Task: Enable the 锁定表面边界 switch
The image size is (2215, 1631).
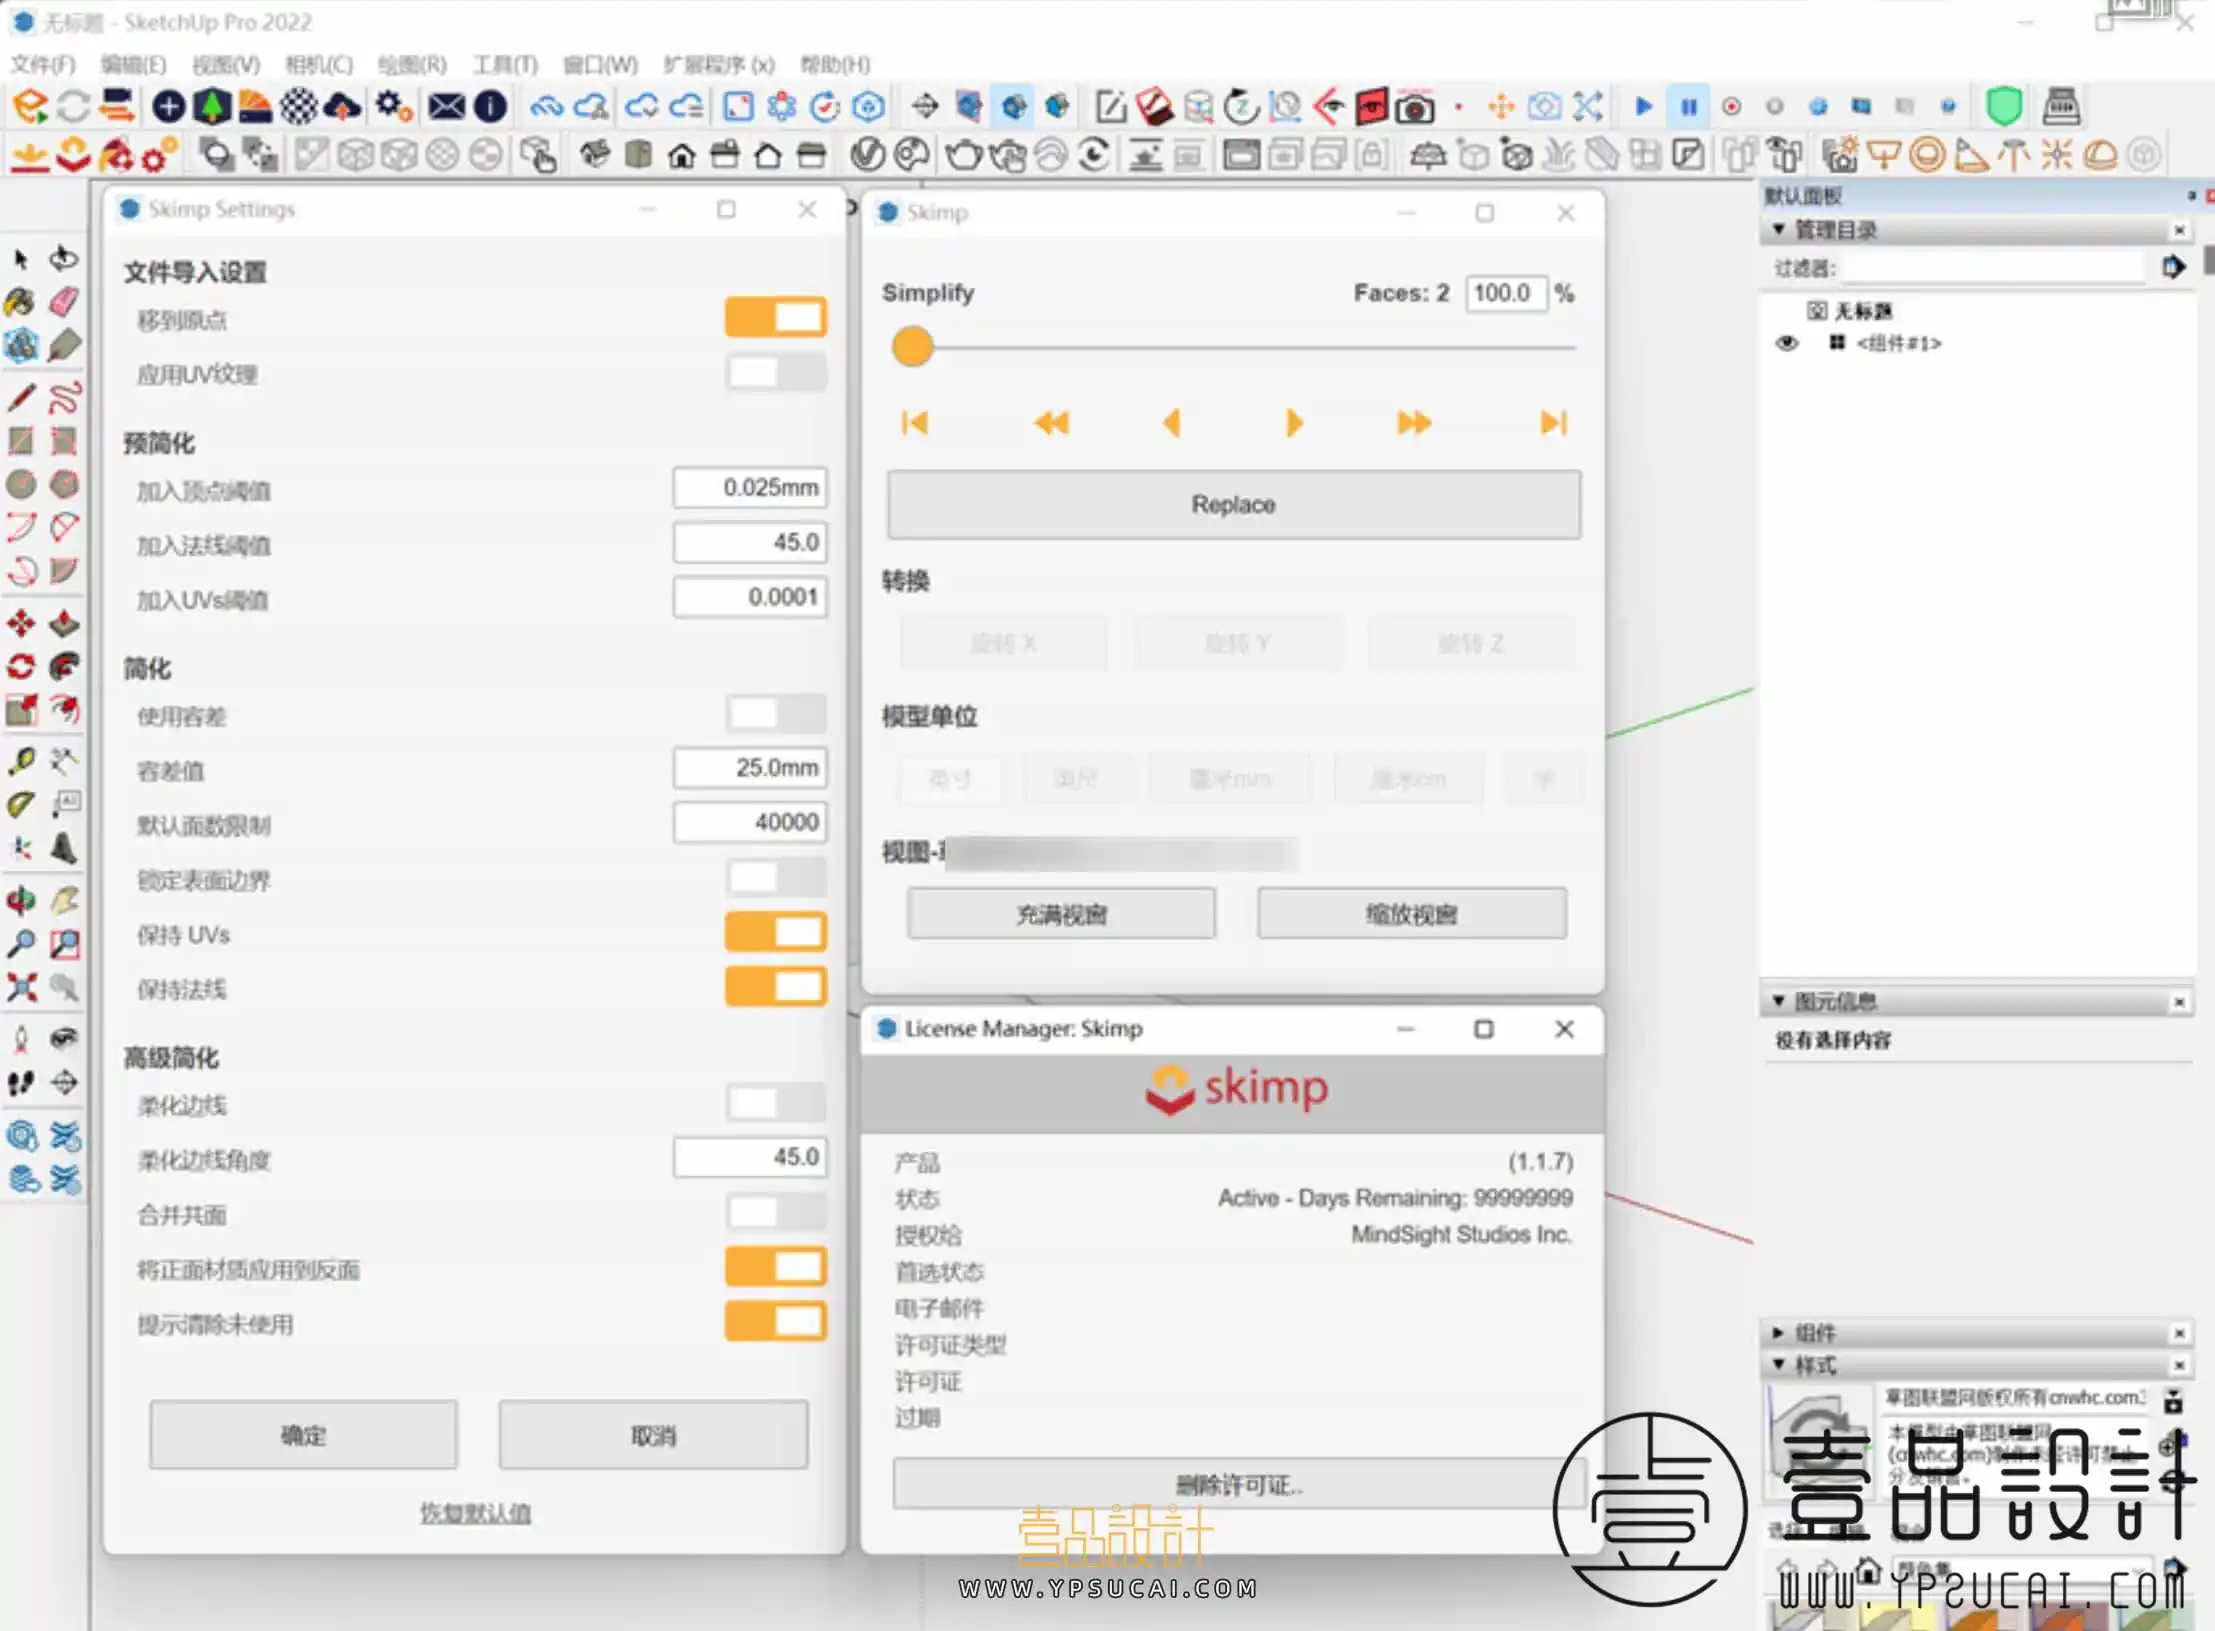Action: point(776,878)
